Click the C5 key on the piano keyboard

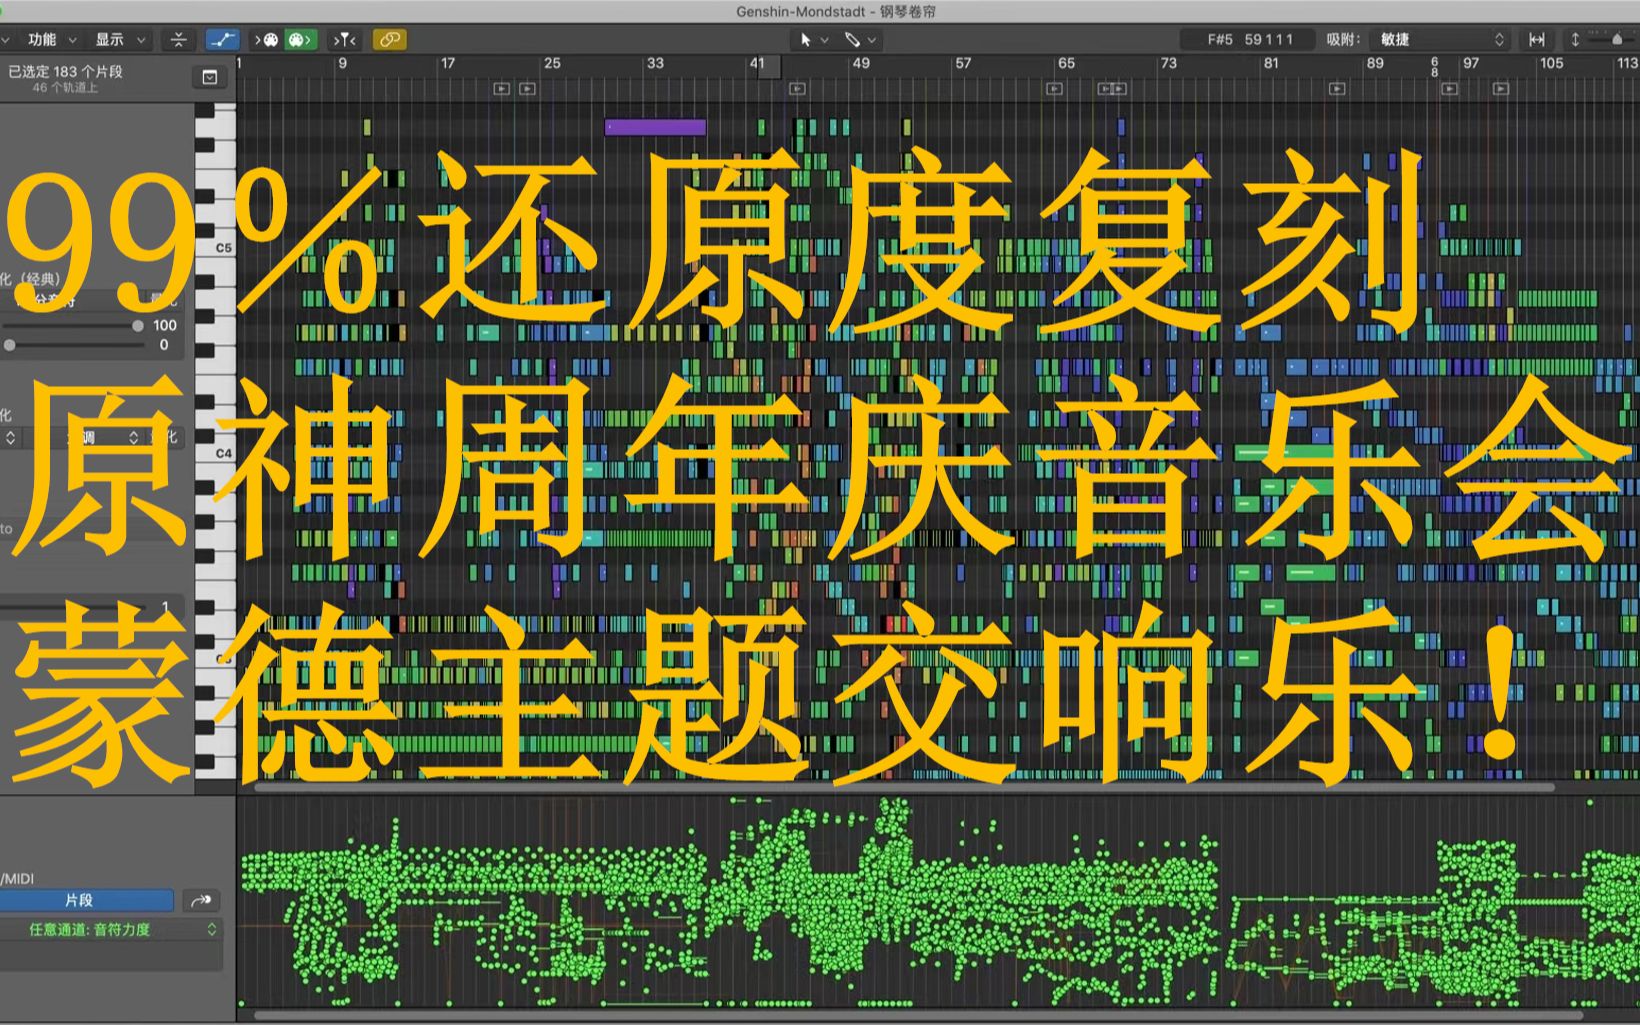pyautogui.click(x=217, y=248)
